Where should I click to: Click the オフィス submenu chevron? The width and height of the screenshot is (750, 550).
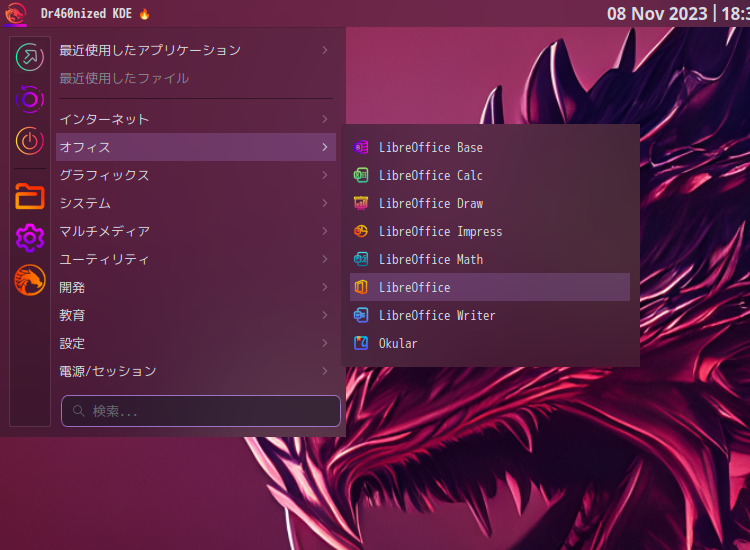pyautogui.click(x=325, y=147)
